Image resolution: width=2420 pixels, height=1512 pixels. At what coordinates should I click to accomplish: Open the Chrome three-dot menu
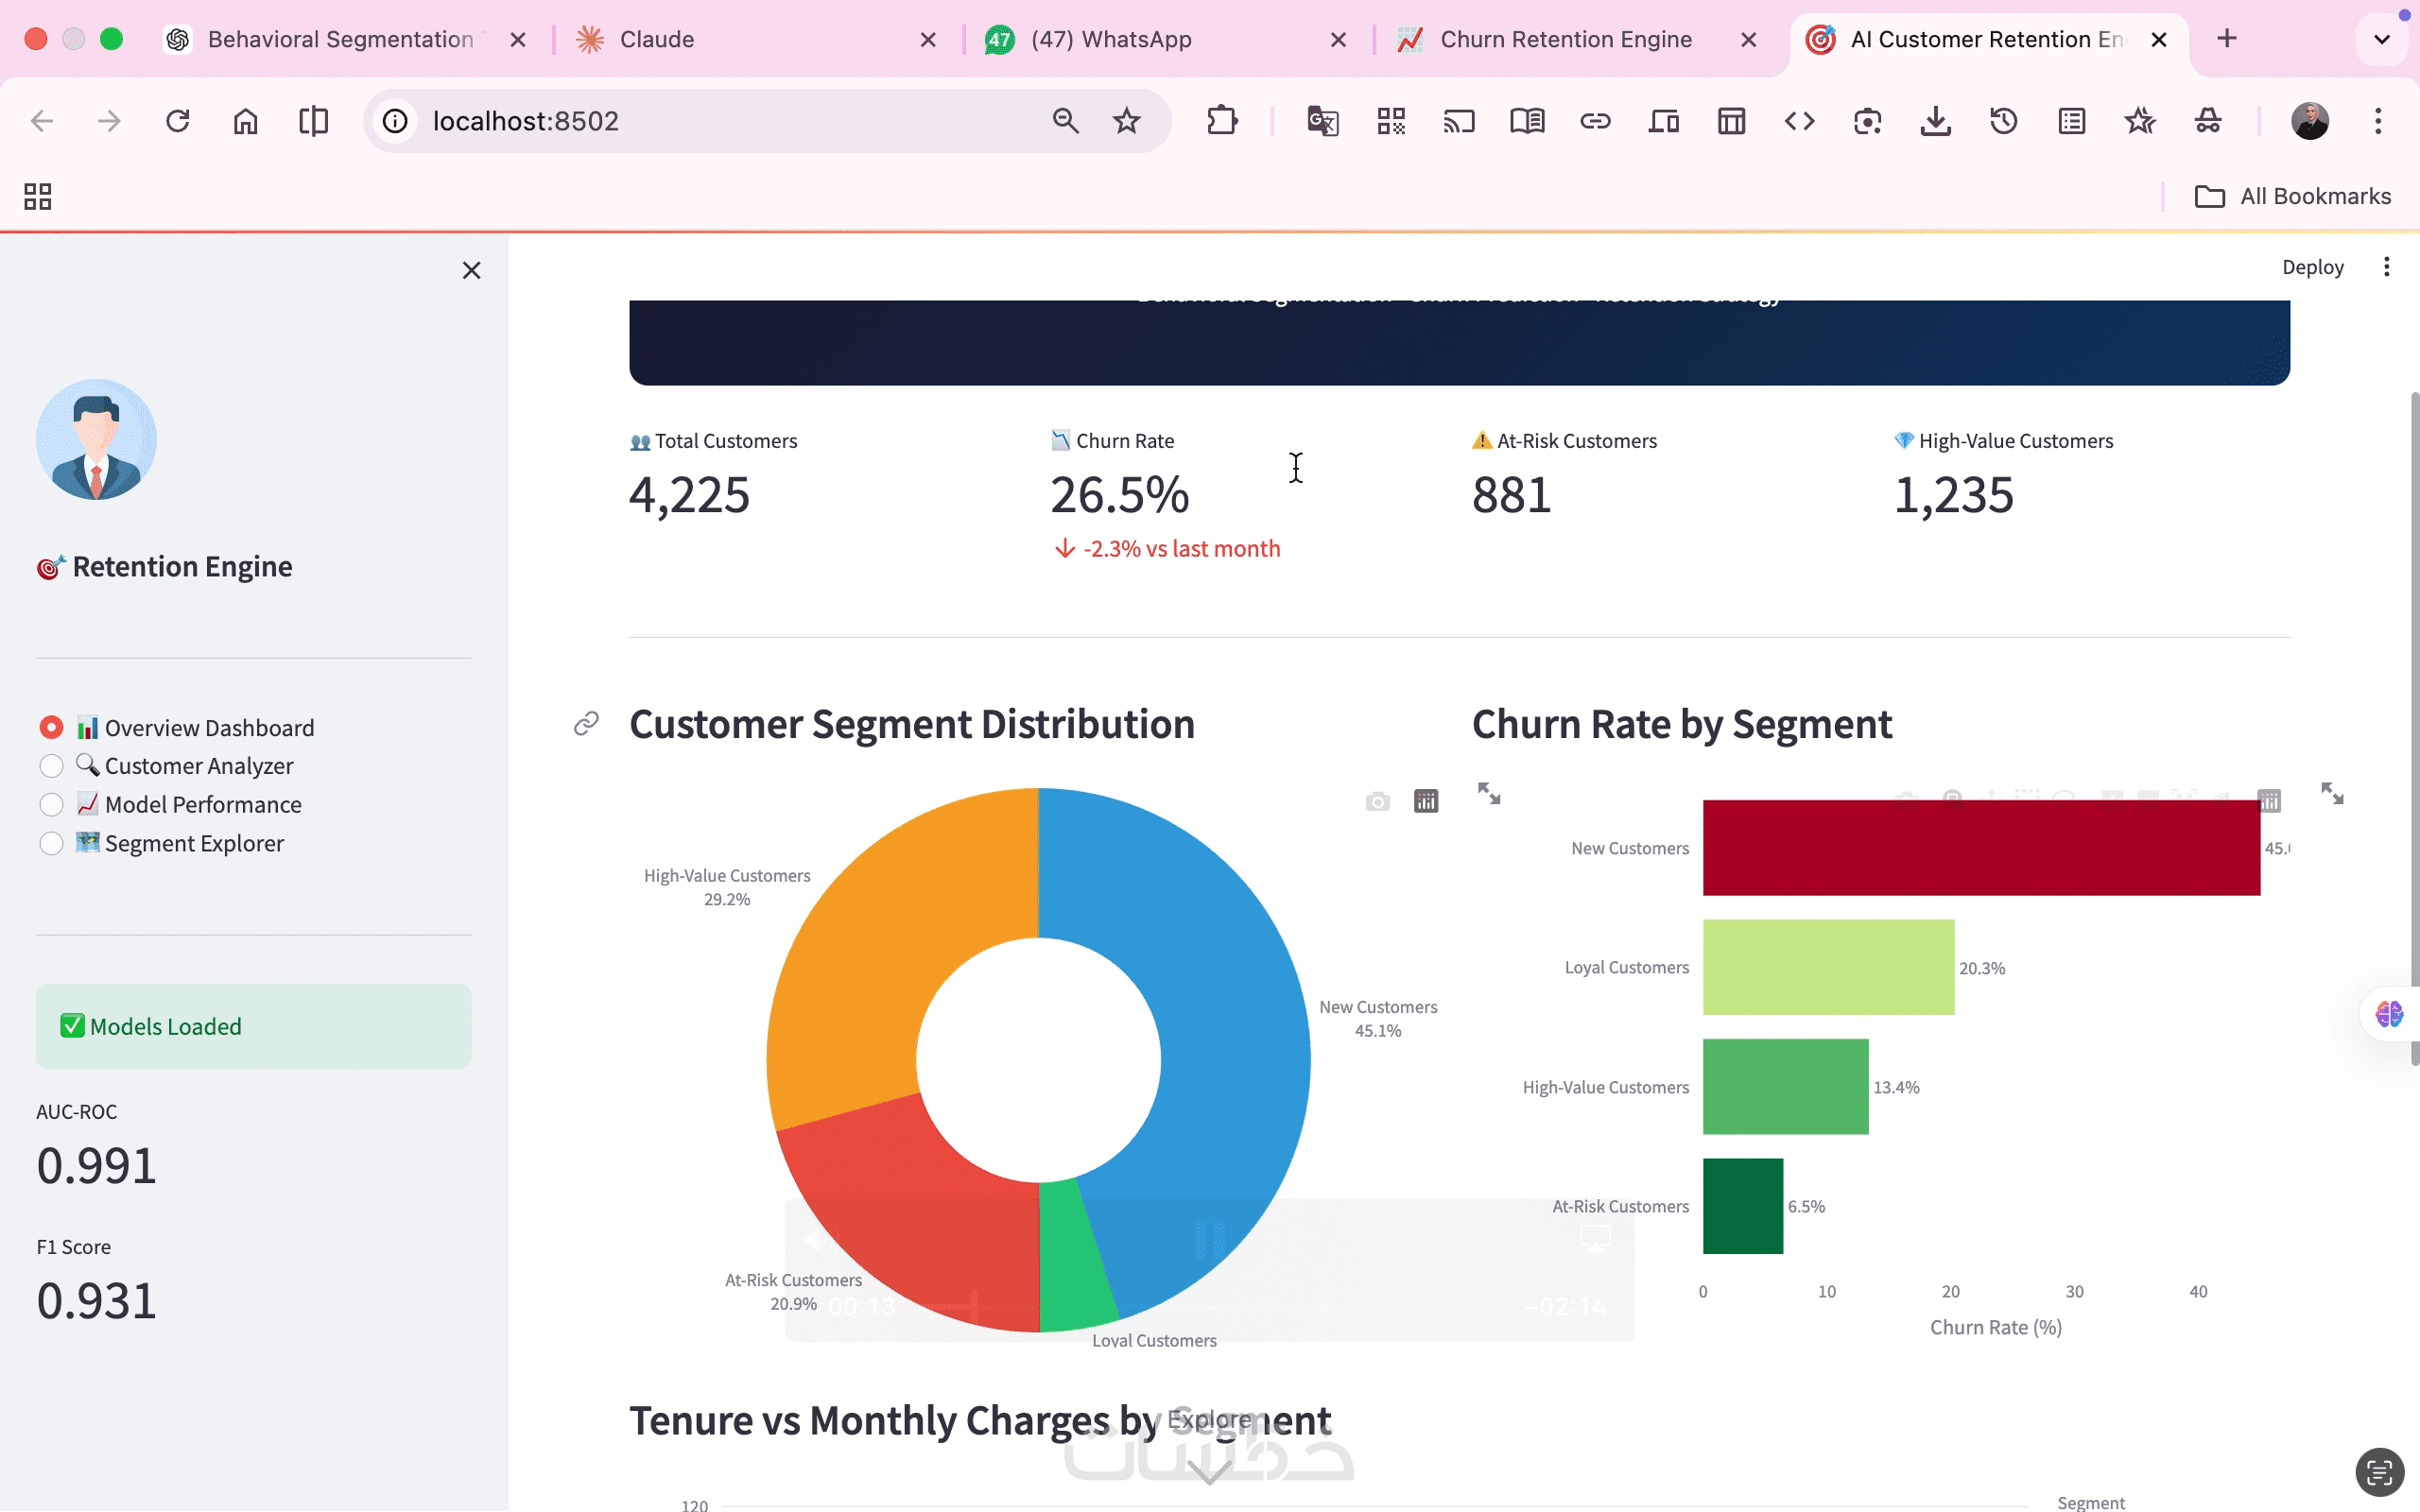(2378, 121)
